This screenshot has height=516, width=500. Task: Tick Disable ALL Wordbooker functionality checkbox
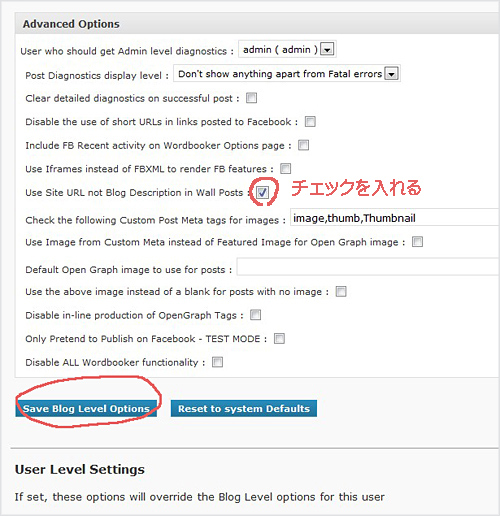coord(217,362)
